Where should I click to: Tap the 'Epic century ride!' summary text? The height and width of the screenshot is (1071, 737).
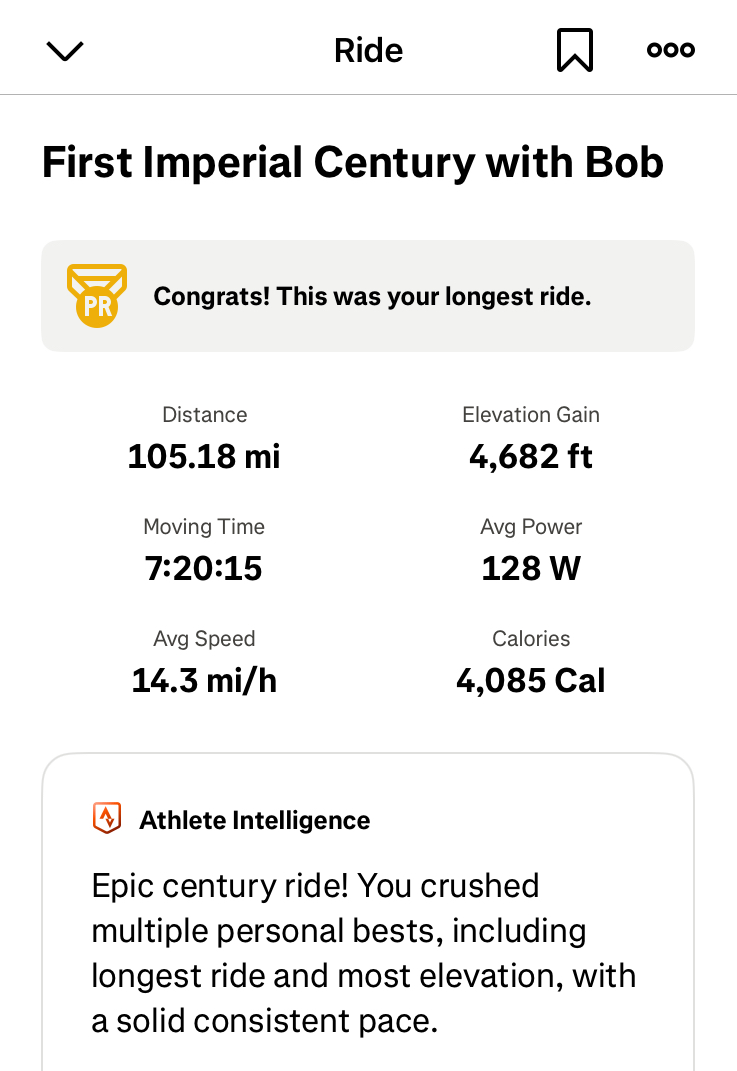[x=364, y=953]
